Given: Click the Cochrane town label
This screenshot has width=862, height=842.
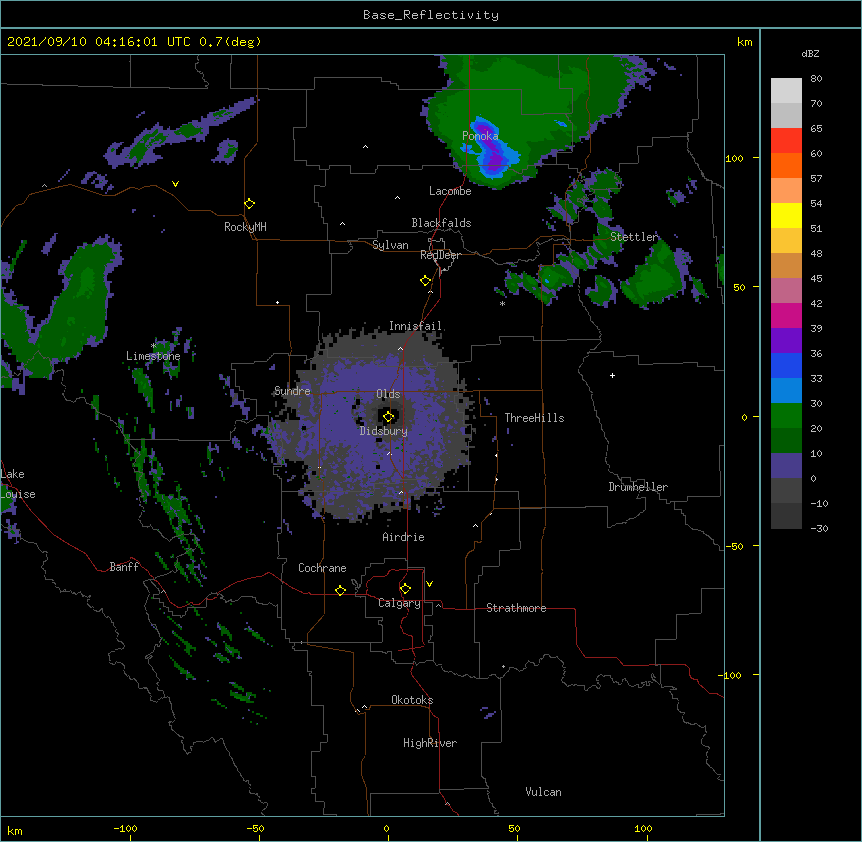Looking at the screenshot, I should click(x=322, y=568).
